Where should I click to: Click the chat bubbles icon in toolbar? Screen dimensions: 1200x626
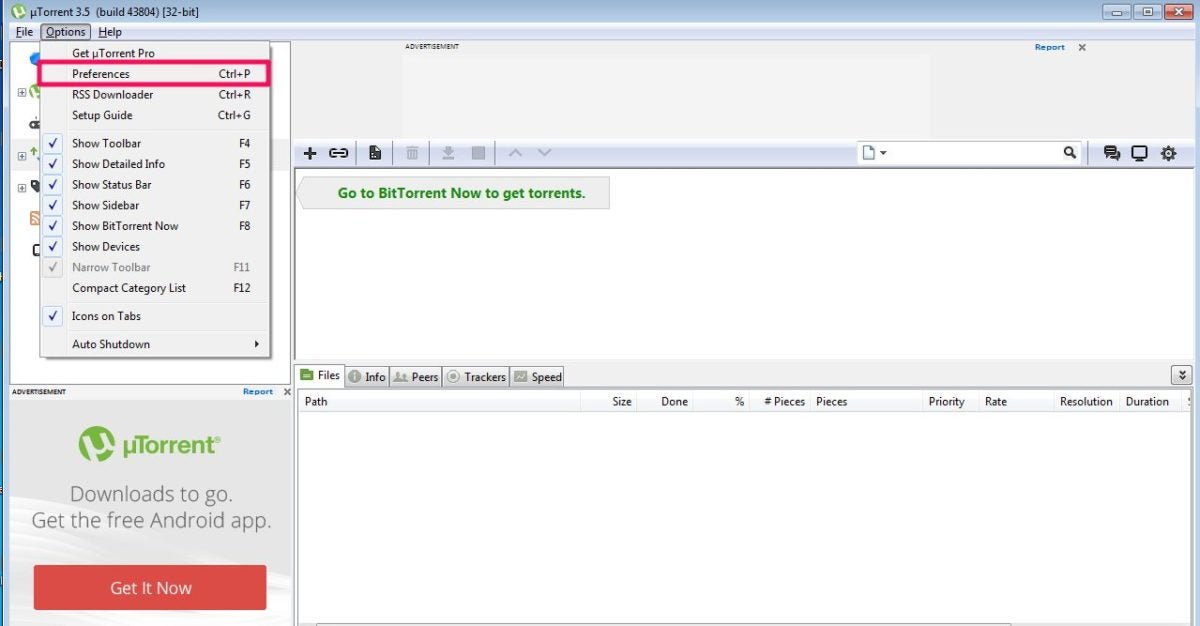click(1111, 153)
